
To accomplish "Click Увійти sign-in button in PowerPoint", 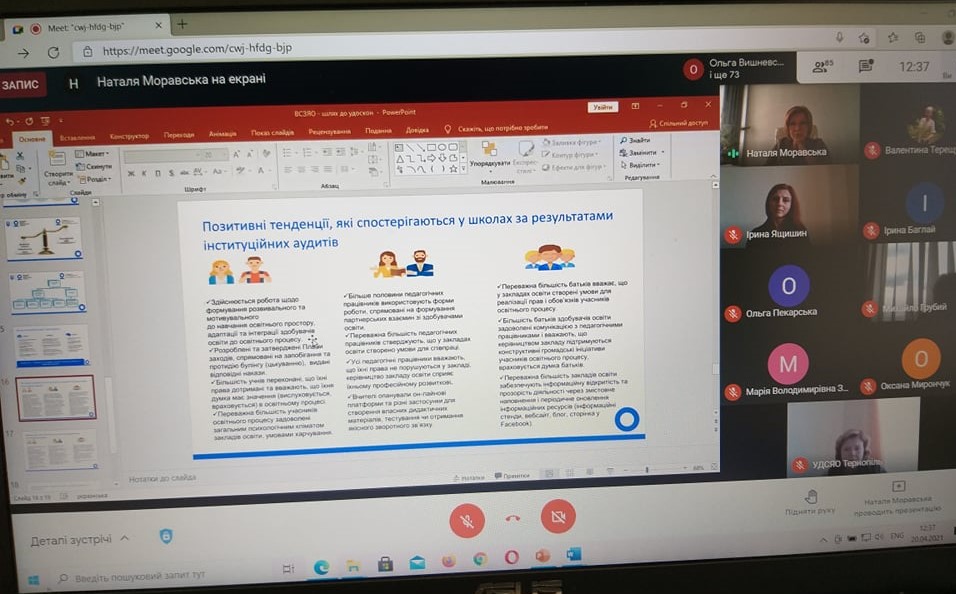I will pos(603,107).
